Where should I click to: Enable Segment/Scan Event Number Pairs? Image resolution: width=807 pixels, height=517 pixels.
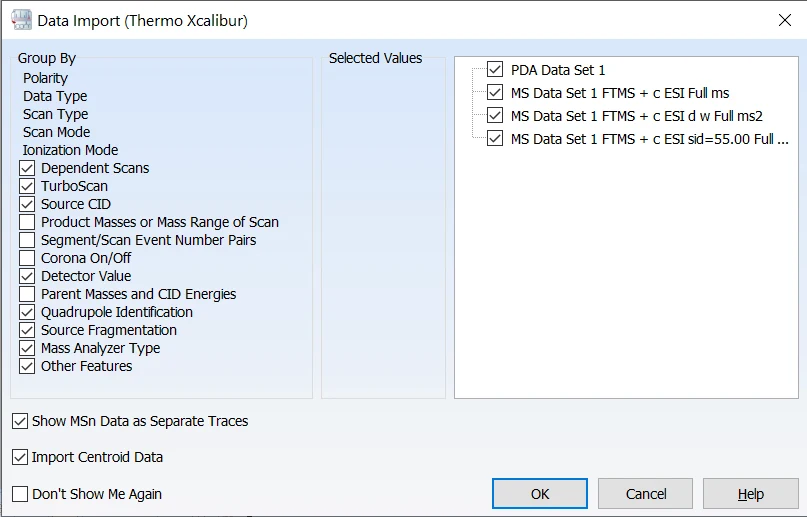point(27,240)
